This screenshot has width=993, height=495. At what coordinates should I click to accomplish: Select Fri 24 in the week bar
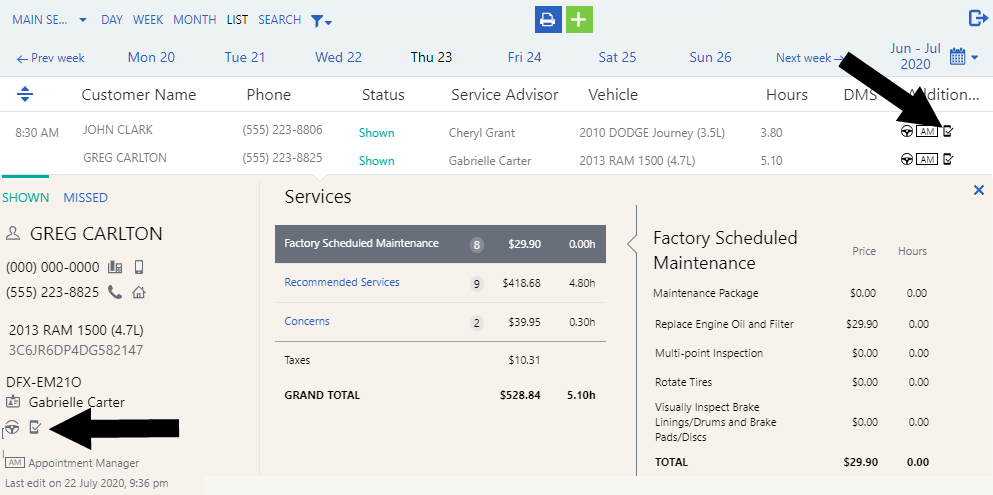point(524,57)
